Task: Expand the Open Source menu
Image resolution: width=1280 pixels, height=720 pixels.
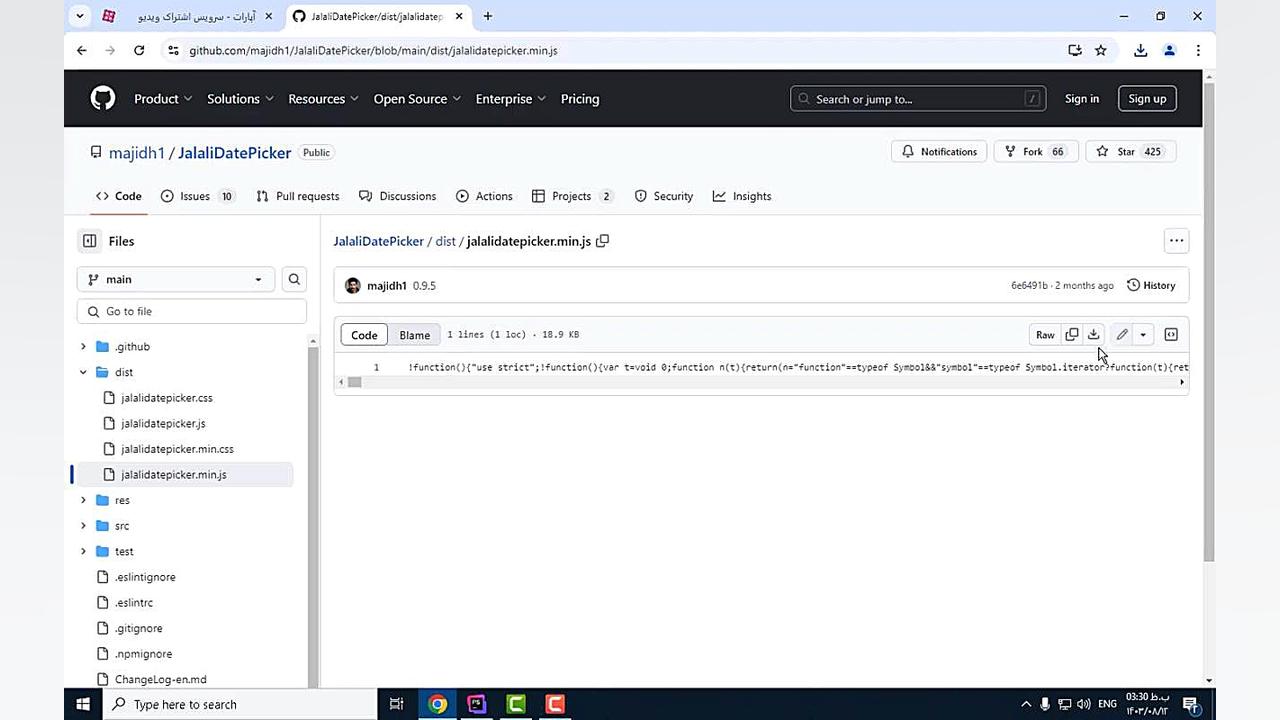Action: 417,99
